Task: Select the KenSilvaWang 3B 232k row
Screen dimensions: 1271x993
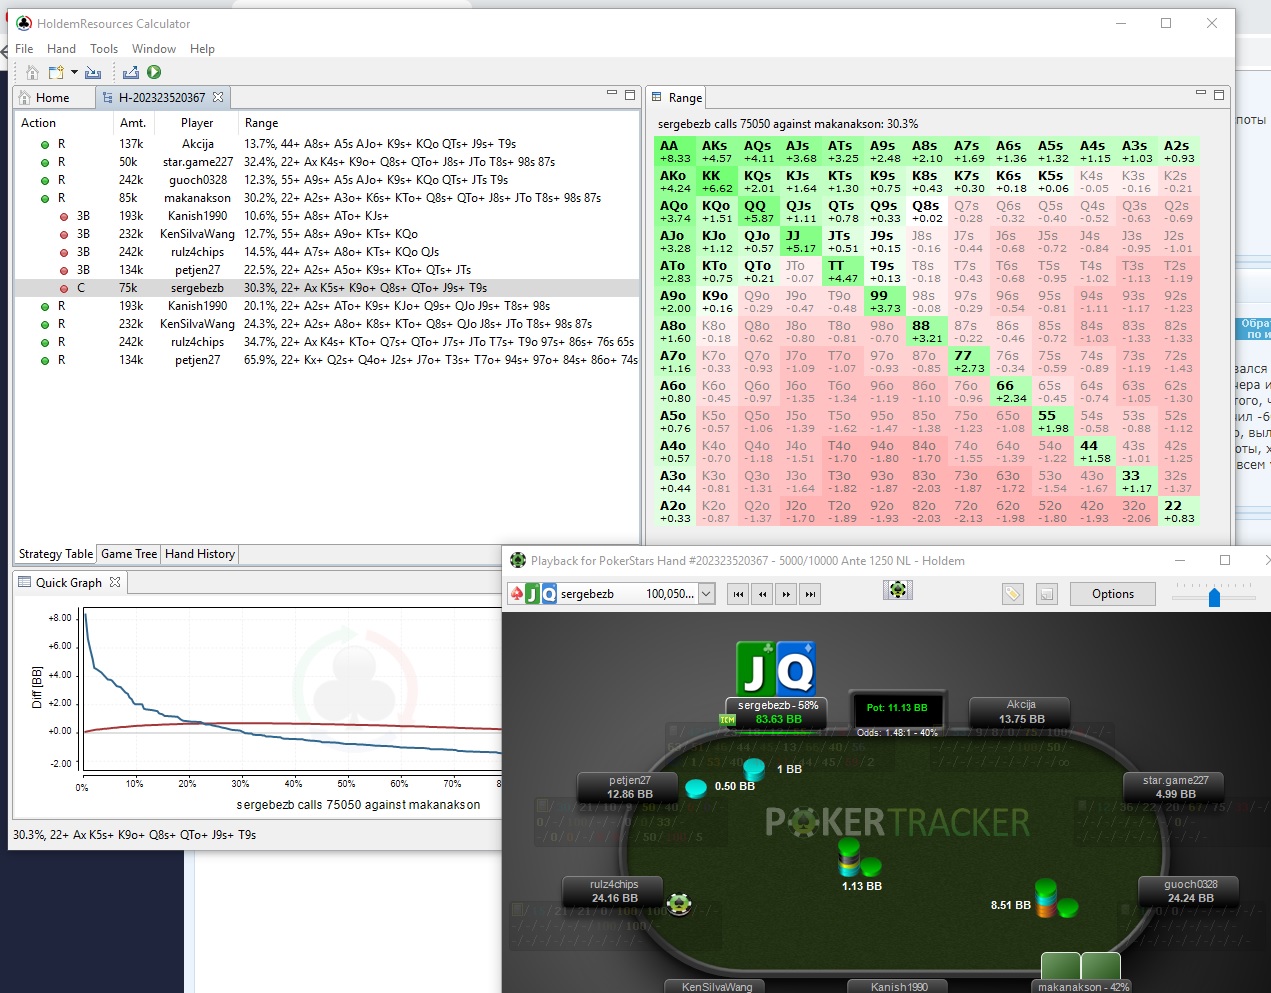Action: click(x=326, y=234)
